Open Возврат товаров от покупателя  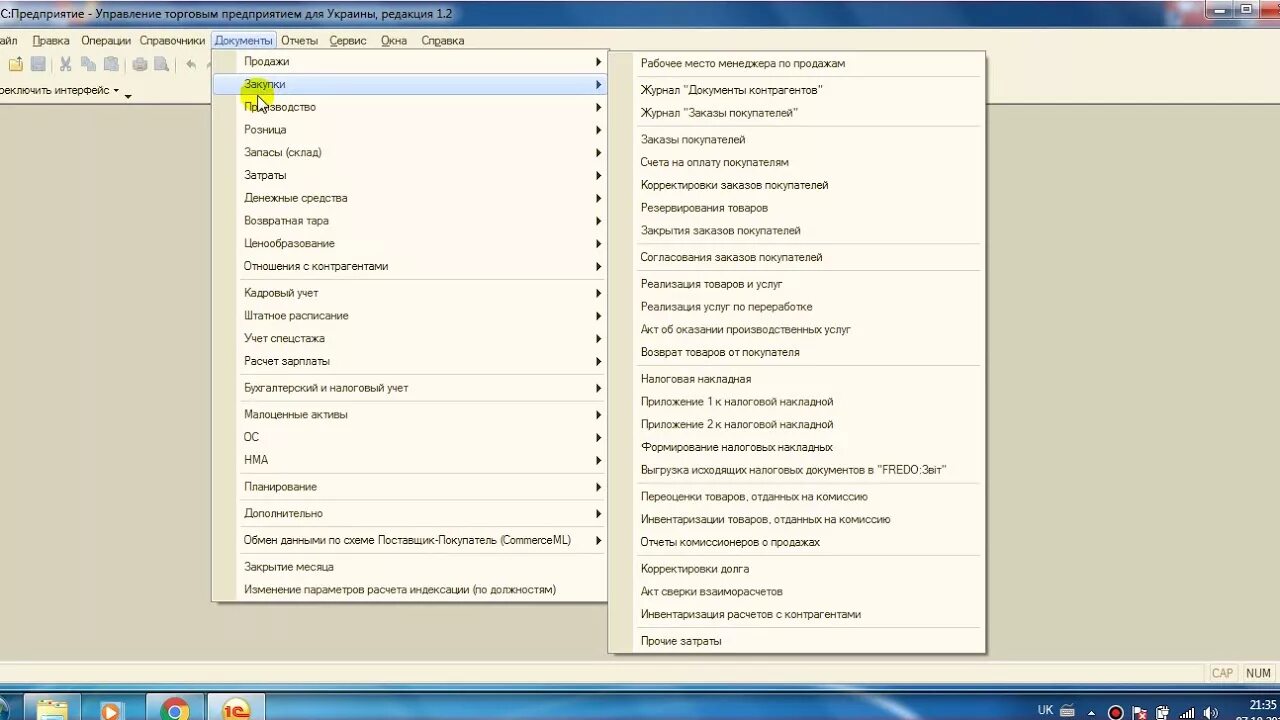[797, 353]
